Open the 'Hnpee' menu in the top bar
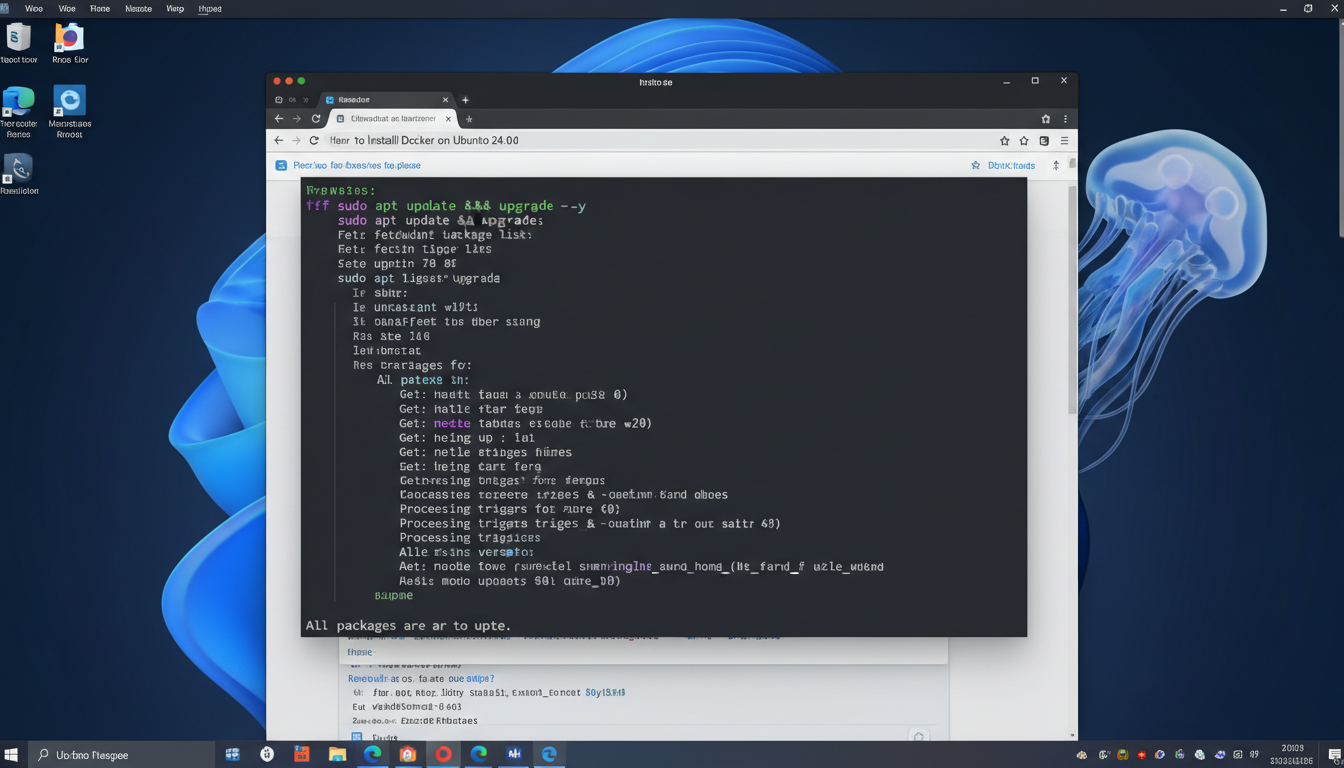Screen dimensions: 1344x768 pyautogui.click(x=210, y=8)
